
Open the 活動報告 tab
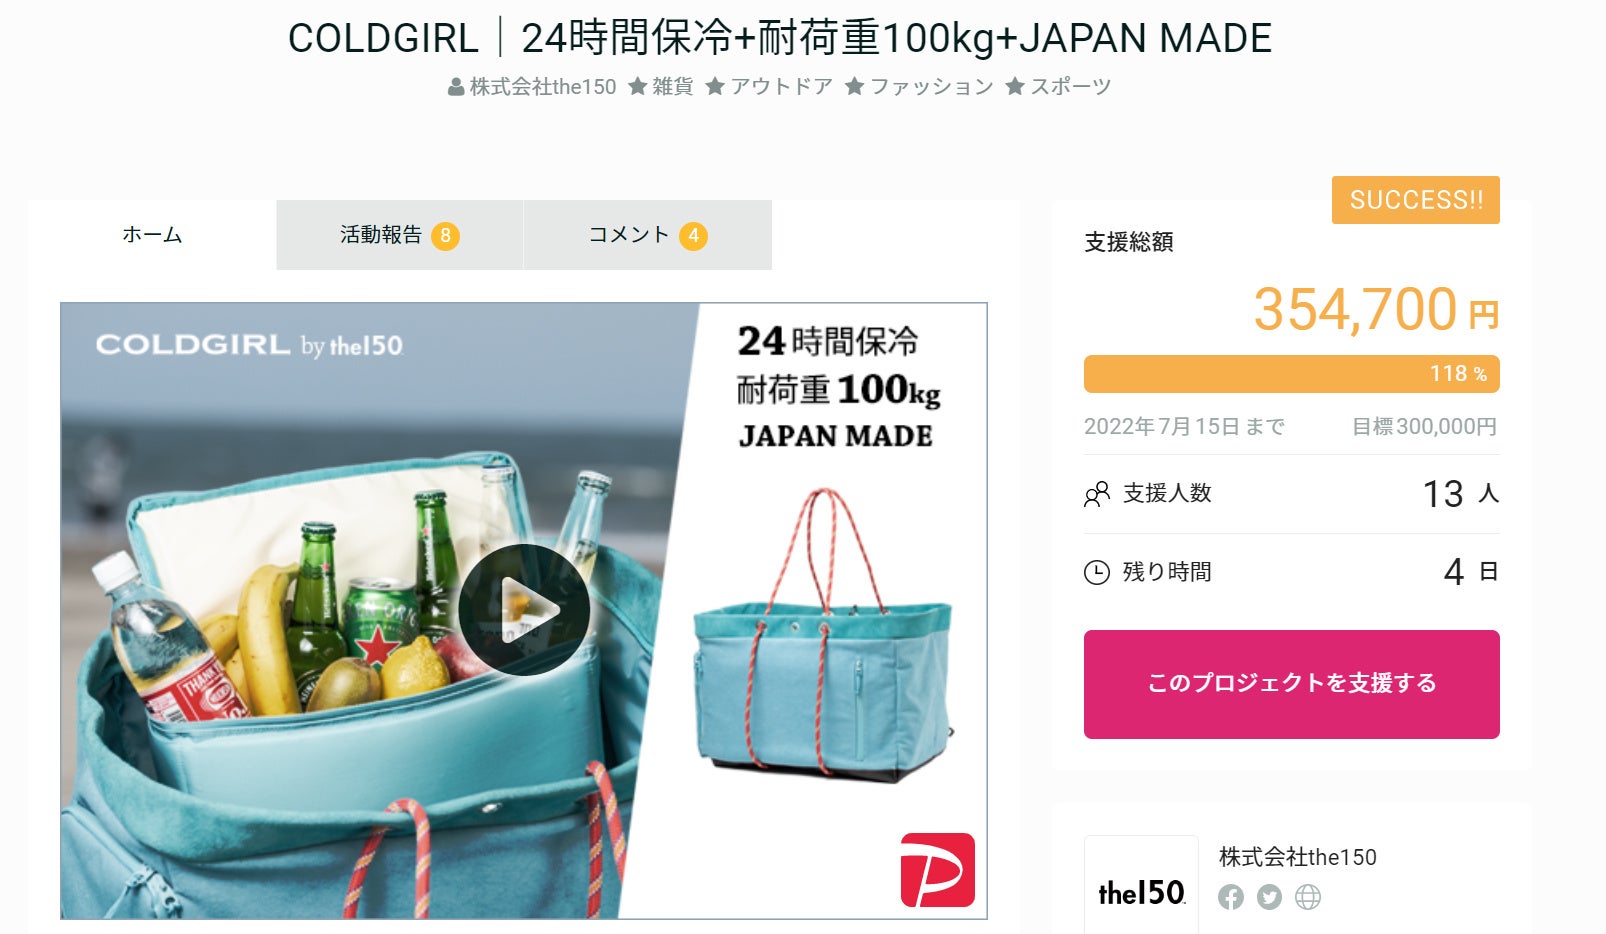pyautogui.click(x=400, y=235)
